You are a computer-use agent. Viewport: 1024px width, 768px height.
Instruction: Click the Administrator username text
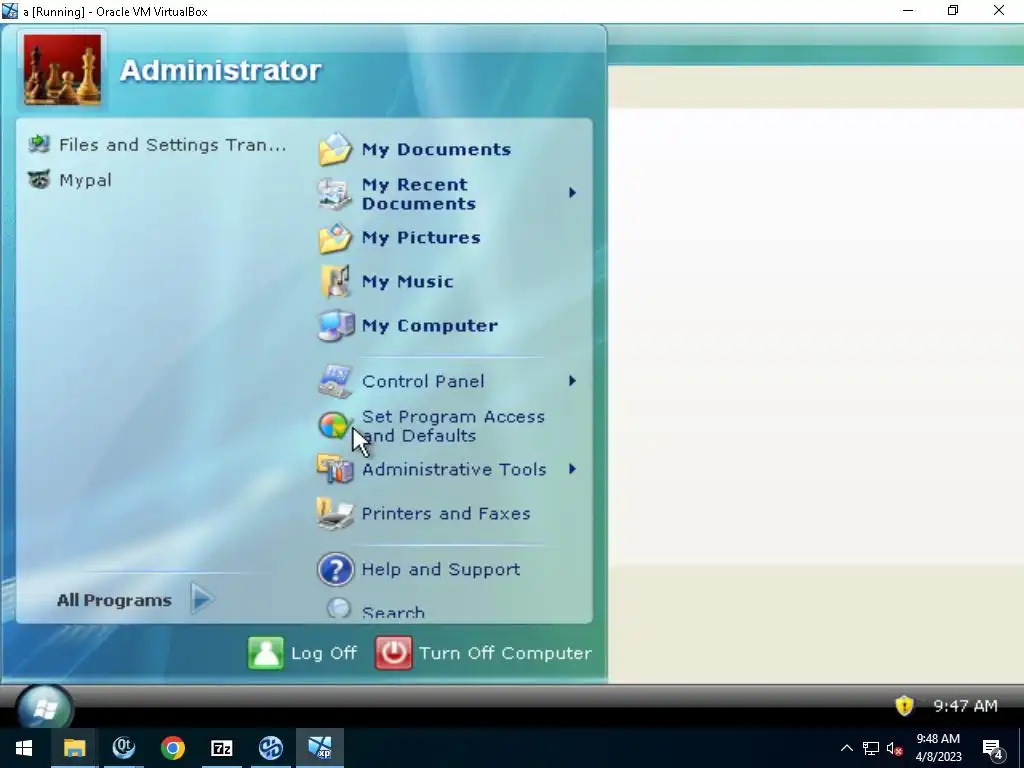(220, 71)
